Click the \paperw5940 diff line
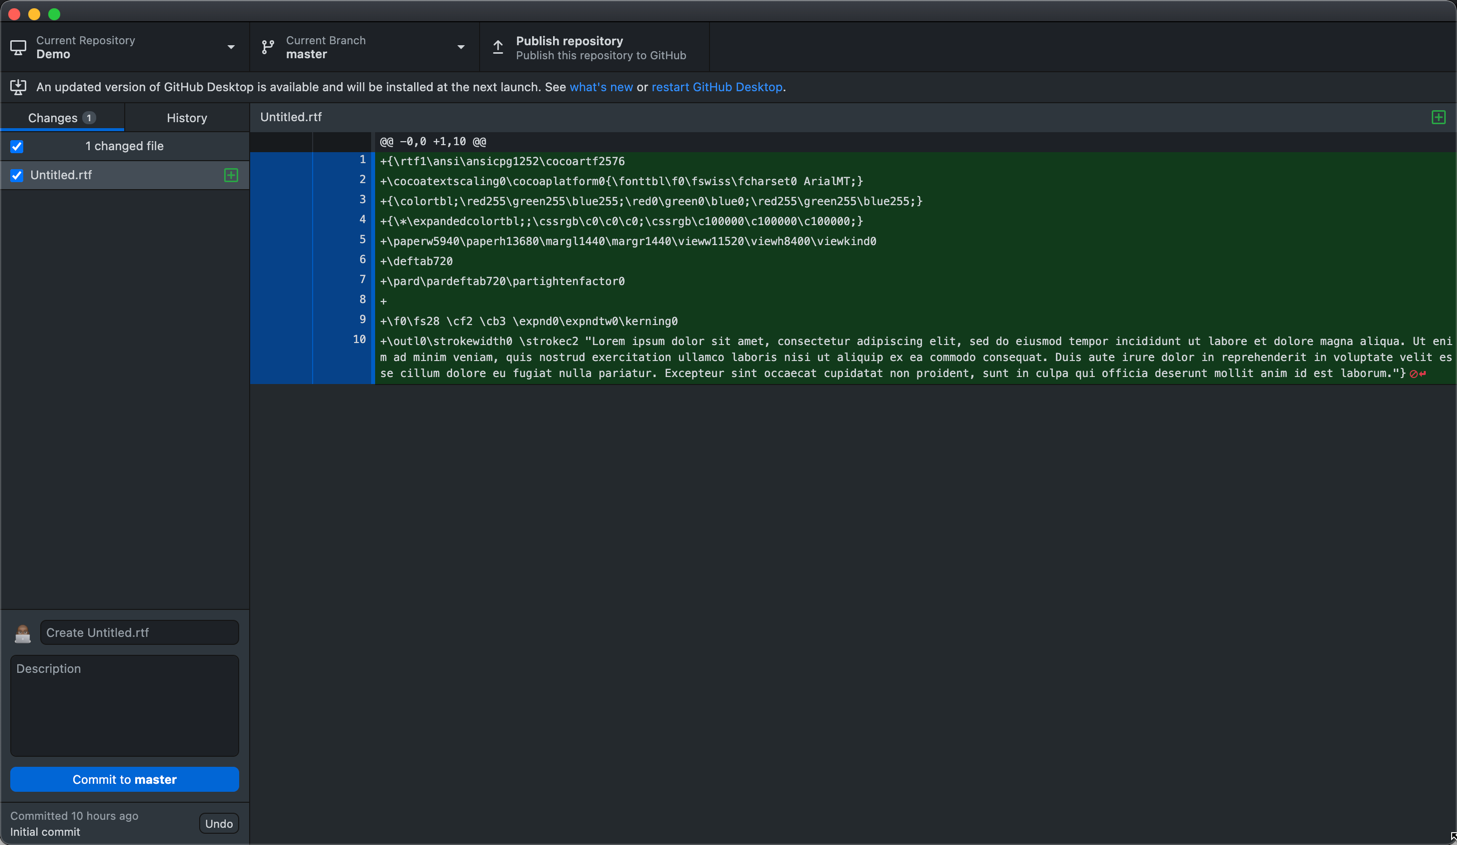 (628, 241)
